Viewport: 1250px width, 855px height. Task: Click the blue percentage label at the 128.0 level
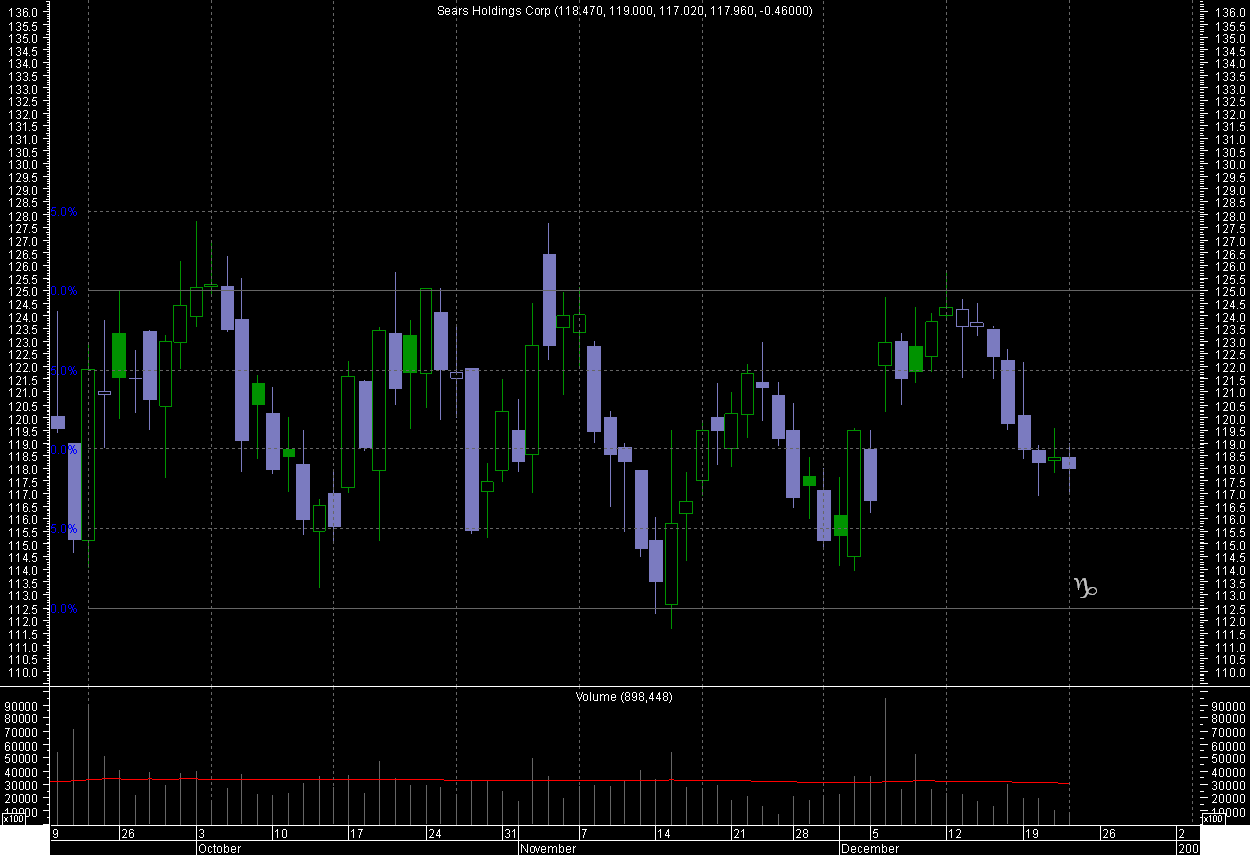click(64, 212)
